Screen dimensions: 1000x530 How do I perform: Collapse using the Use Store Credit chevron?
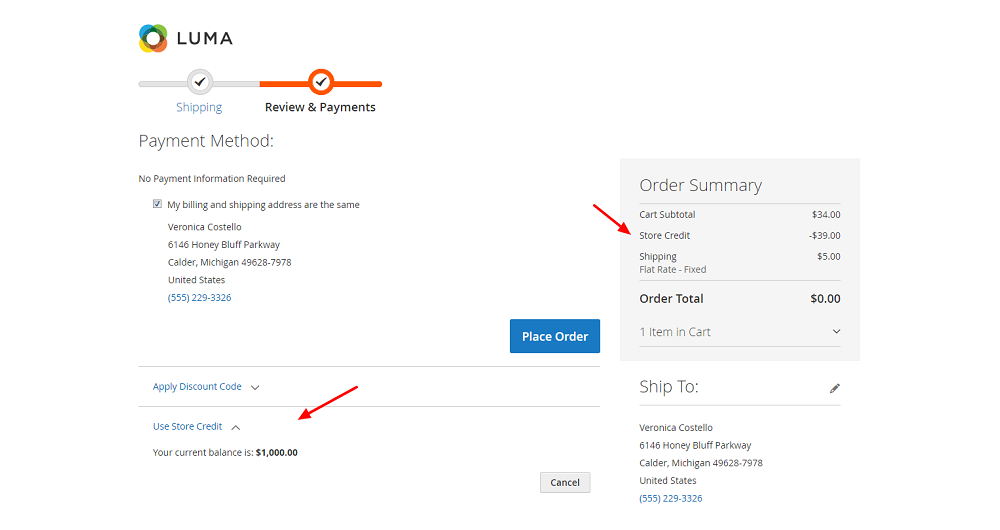coord(236,428)
